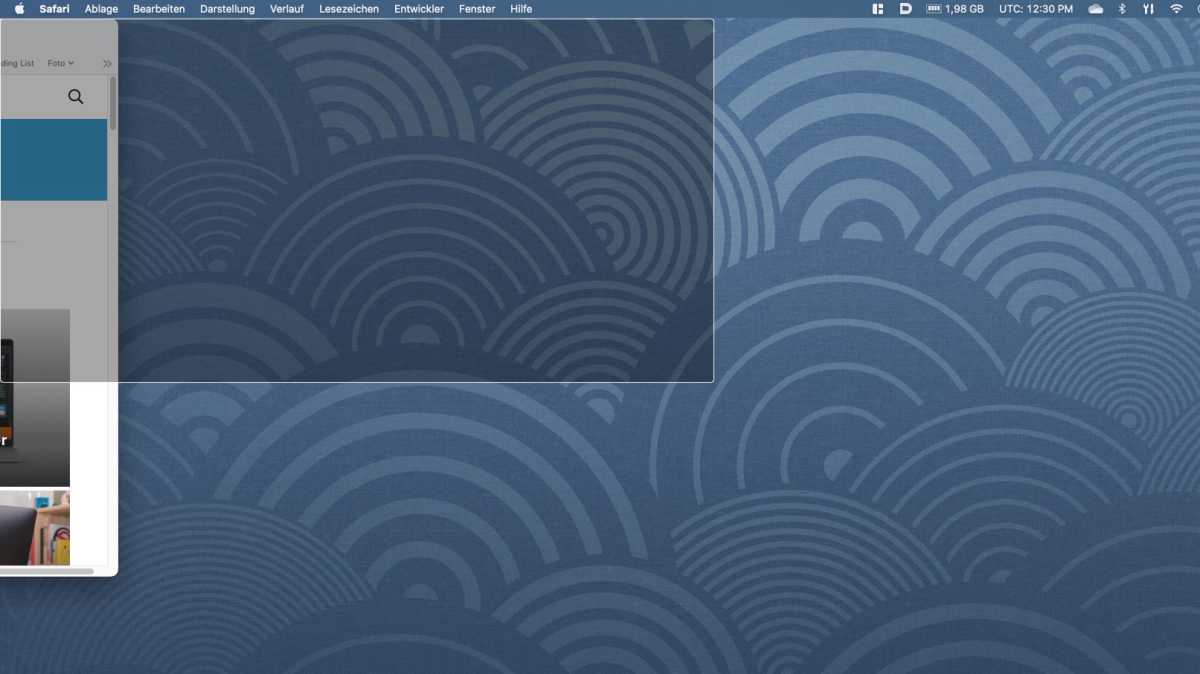1200x674 pixels.
Task: Click the fork and knife menu bar icon
Action: tap(1148, 9)
